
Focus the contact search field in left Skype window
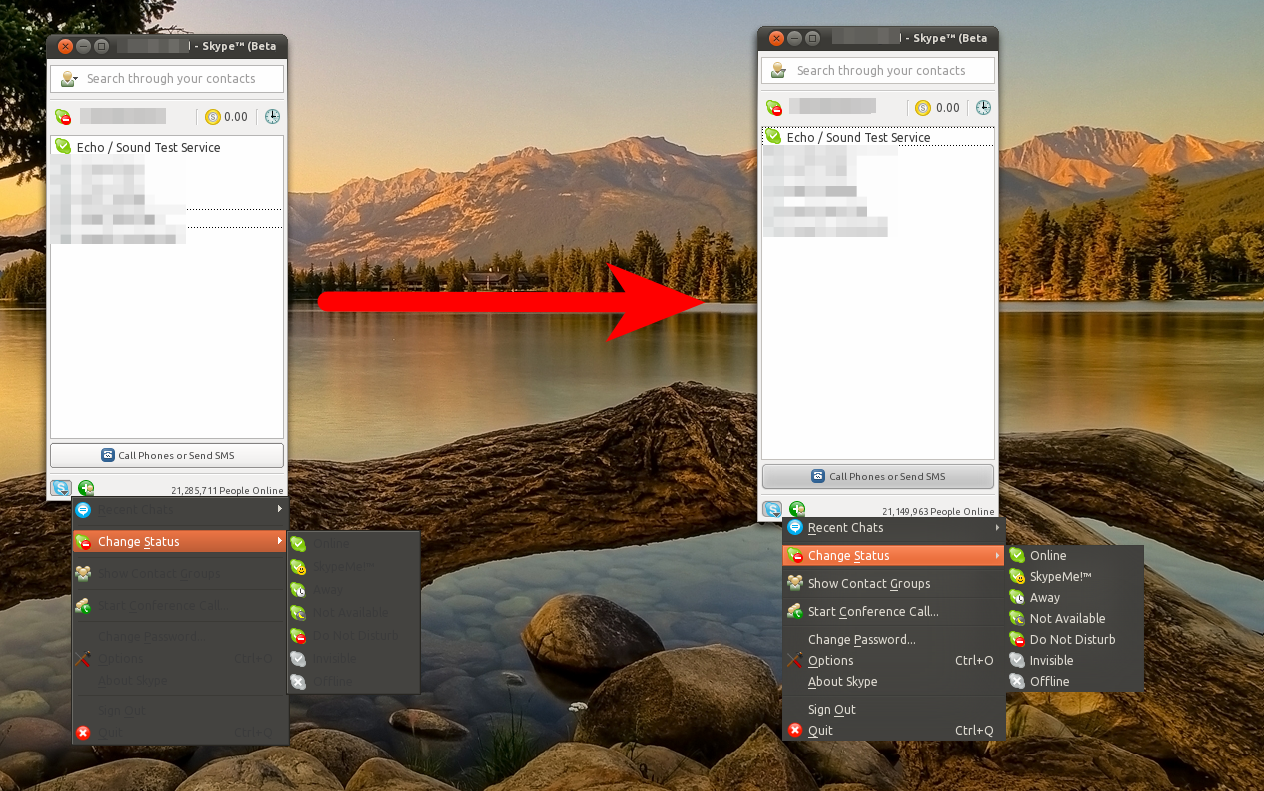click(167, 79)
